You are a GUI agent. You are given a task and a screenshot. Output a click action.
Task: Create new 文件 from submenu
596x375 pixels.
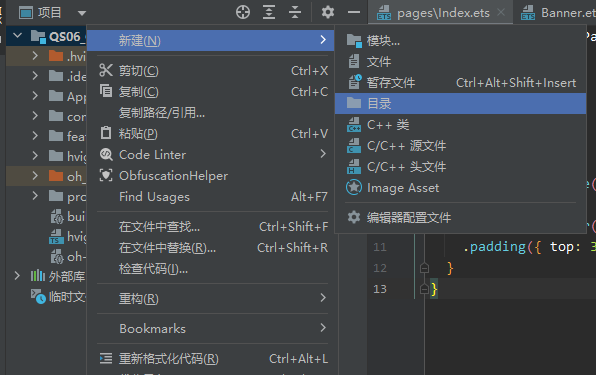pyautogui.click(x=460, y=62)
